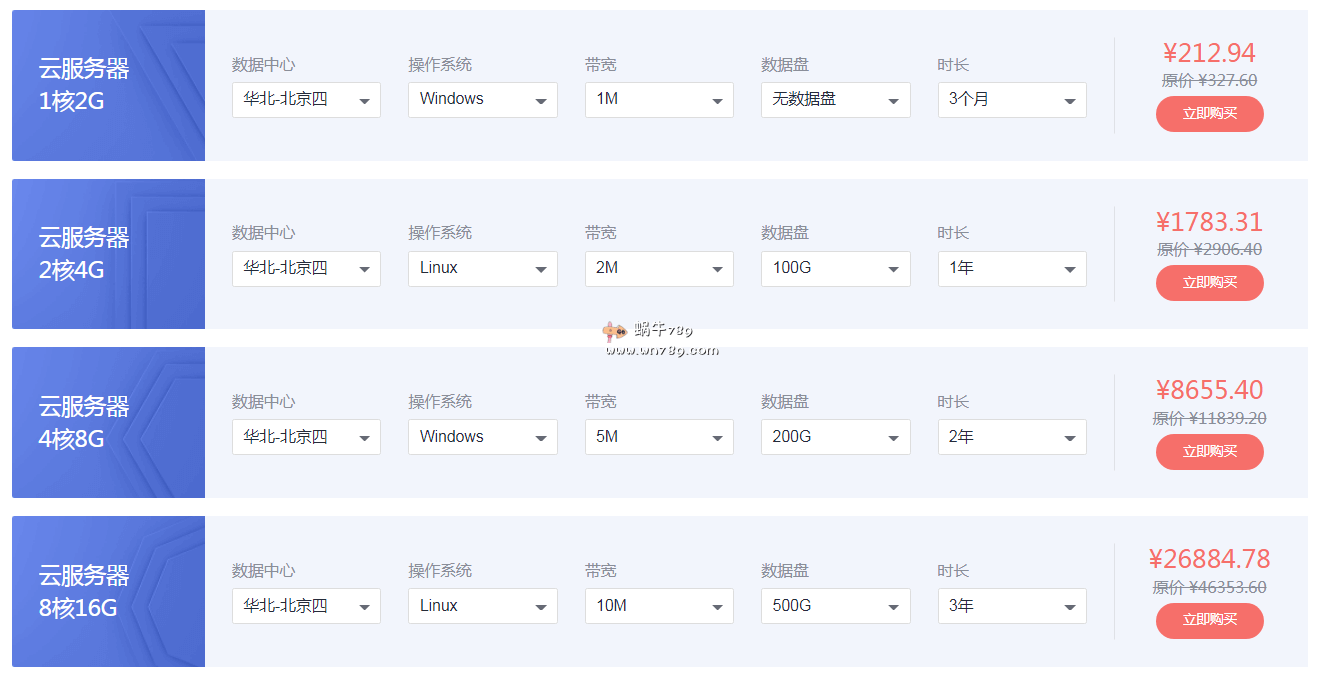Image resolution: width=1321 pixels, height=678 pixels.
Task: Click 立即购买 for the ¥8655.40 plan
Action: click(x=1209, y=452)
